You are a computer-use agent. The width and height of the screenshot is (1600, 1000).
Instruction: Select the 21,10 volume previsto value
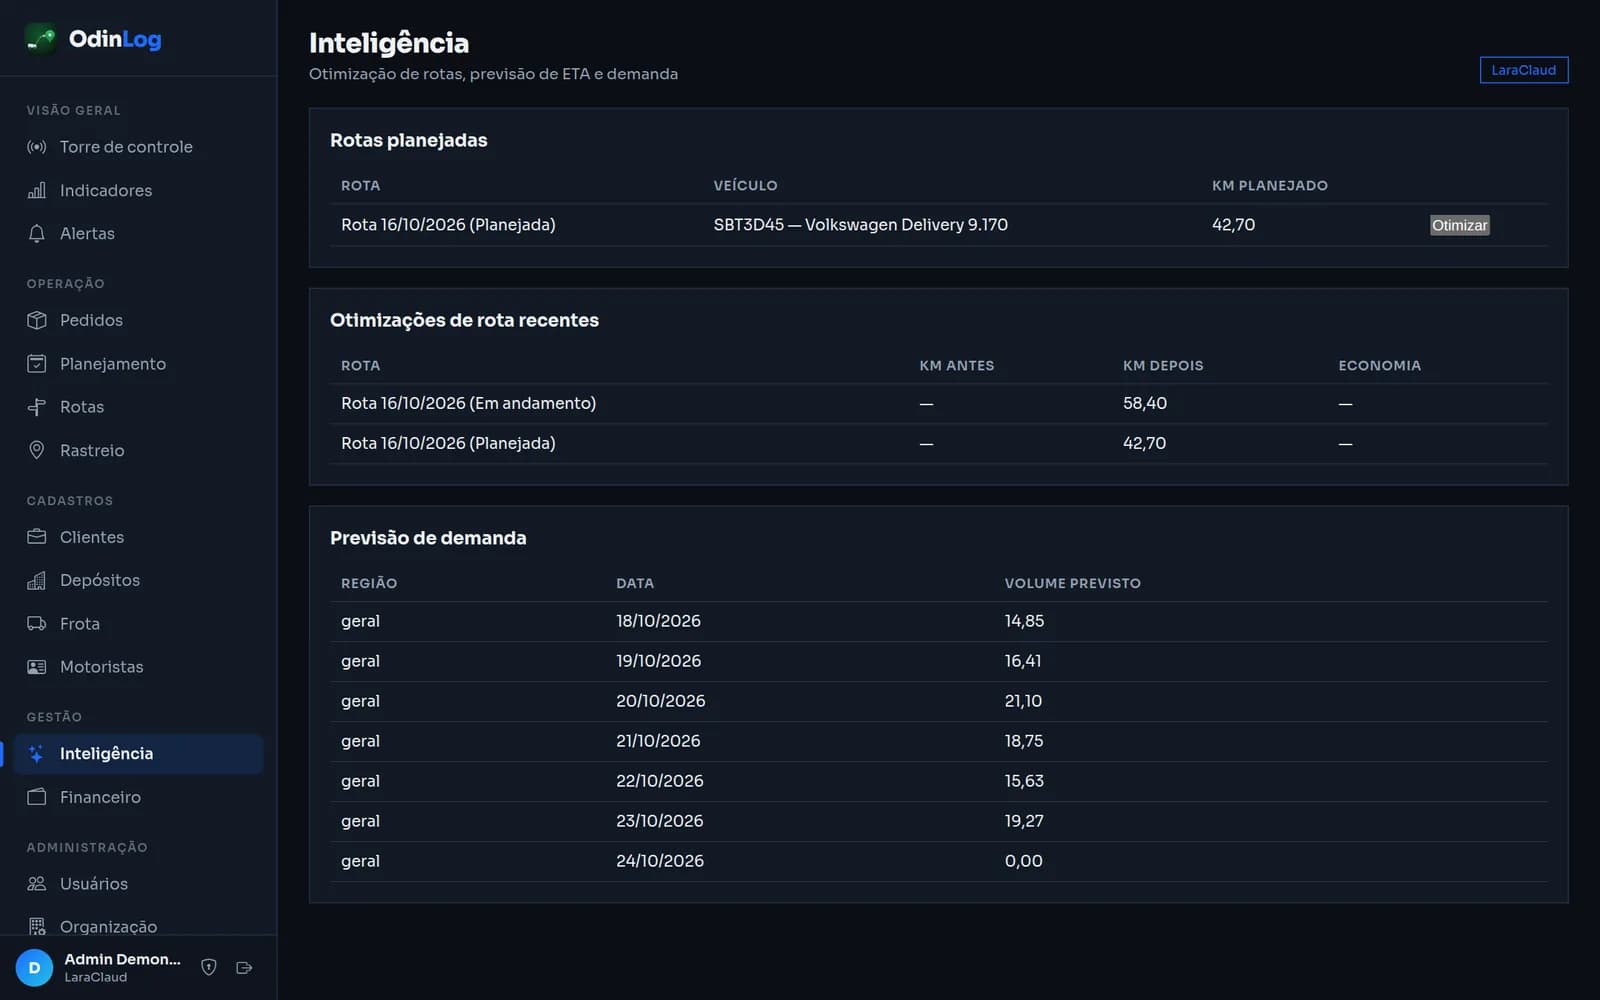[1023, 701]
